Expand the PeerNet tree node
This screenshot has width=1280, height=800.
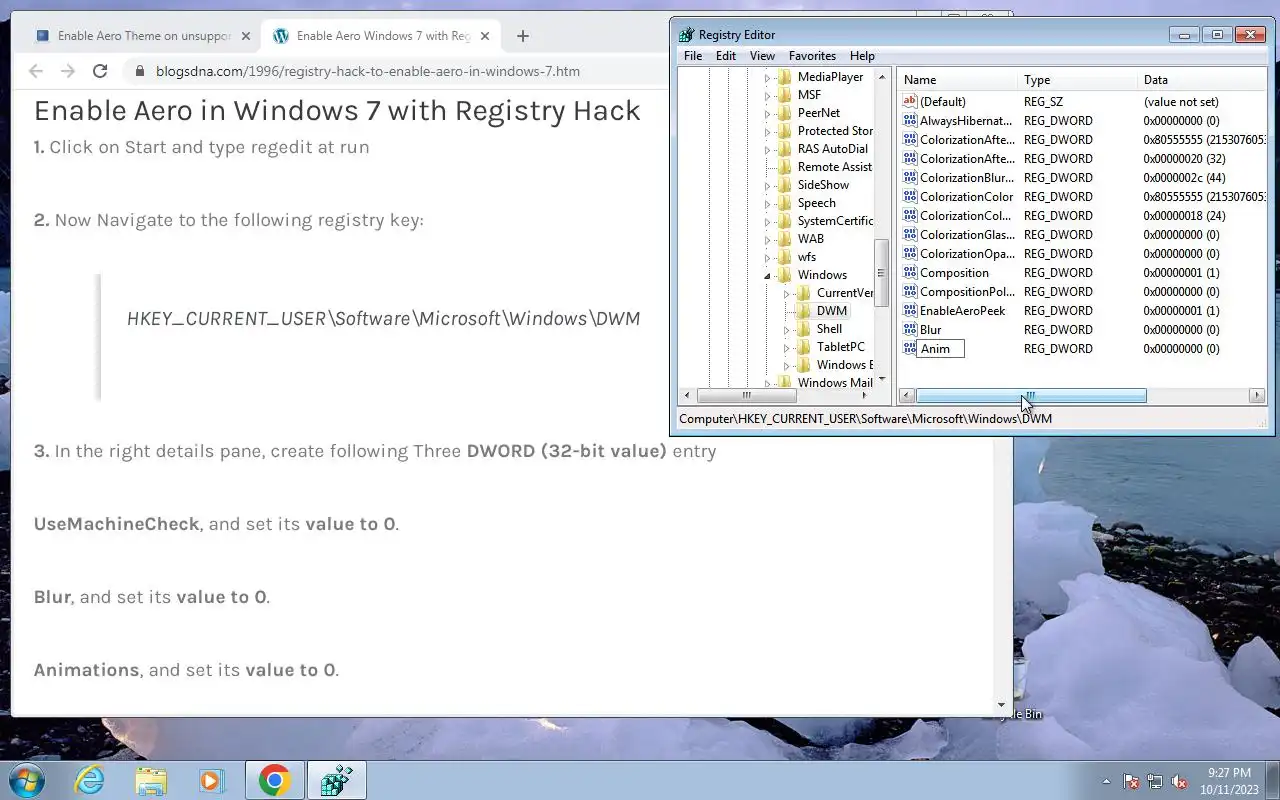coord(767,114)
